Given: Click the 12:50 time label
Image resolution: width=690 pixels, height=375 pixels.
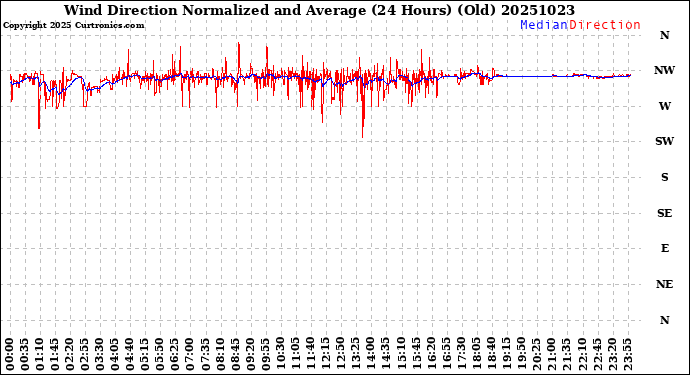Looking at the screenshot, I should tap(340, 354).
